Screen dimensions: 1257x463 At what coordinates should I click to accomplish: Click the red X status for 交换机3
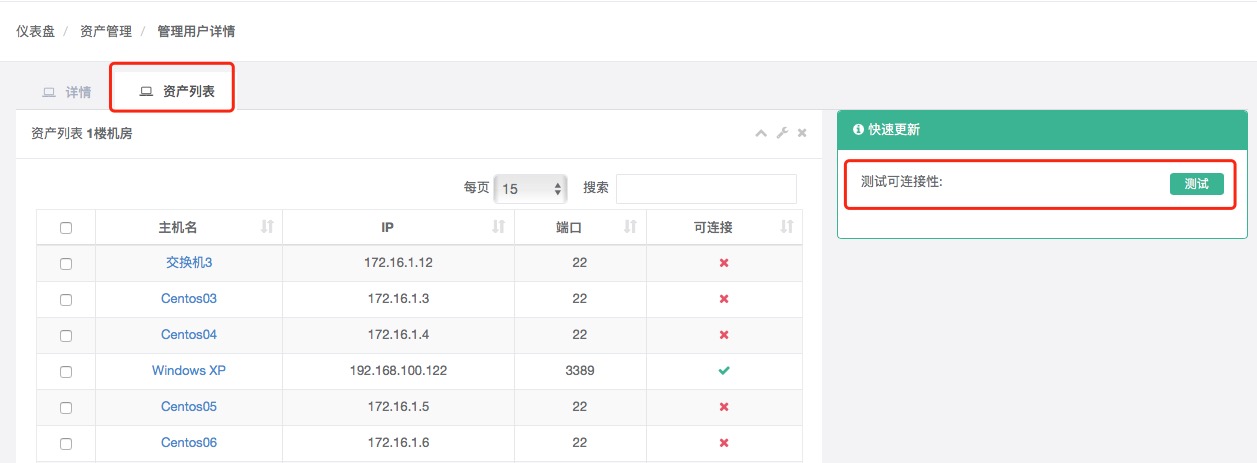[x=724, y=263]
